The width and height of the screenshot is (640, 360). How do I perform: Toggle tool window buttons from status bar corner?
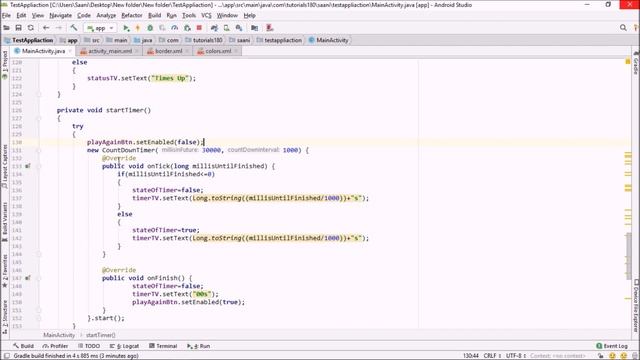pyautogui.click(x=7, y=356)
